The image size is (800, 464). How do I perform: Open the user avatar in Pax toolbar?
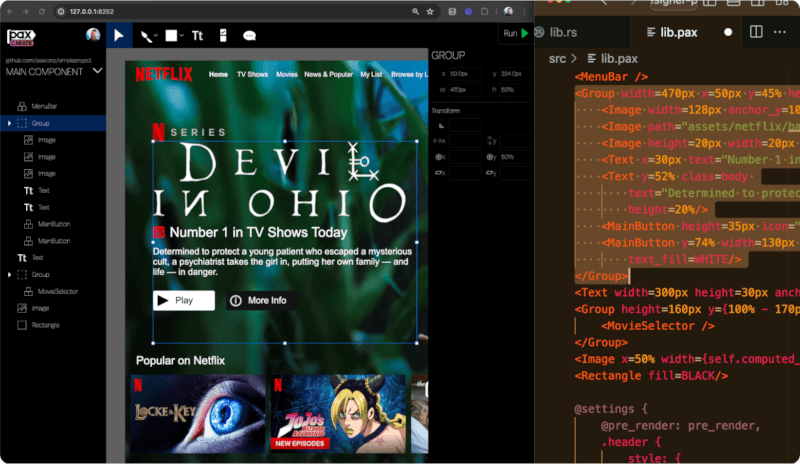tap(93, 35)
